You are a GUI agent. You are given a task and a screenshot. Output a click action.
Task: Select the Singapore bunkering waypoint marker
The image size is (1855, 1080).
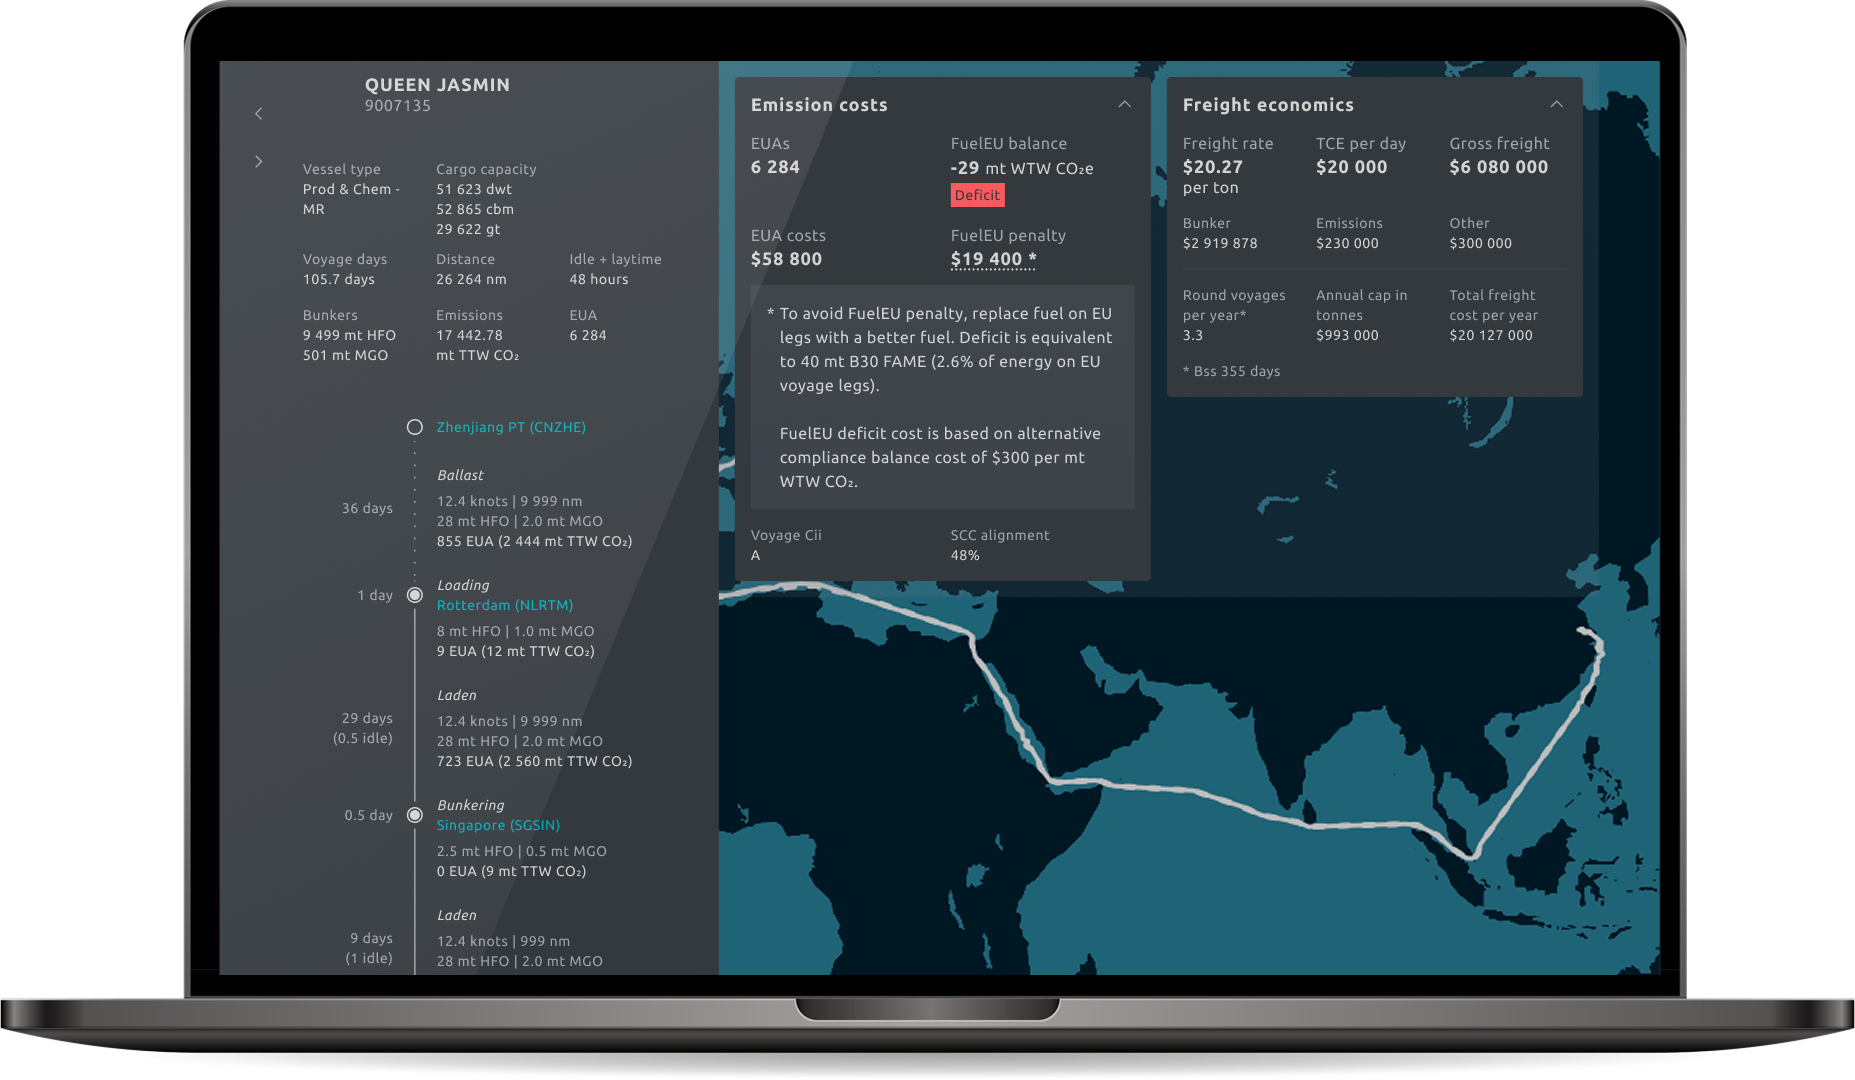click(x=414, y=815)
